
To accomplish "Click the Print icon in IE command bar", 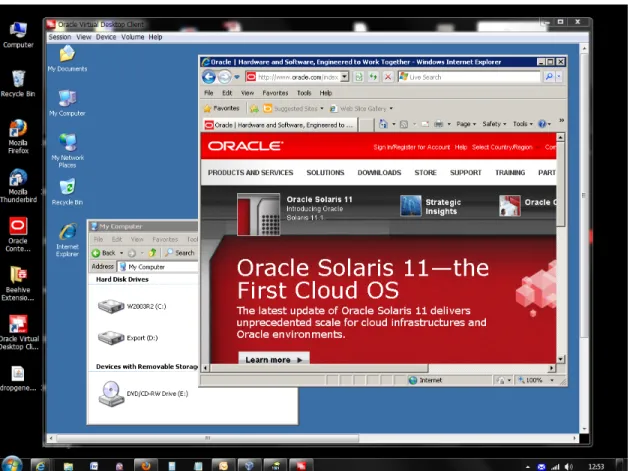I will [438, 124].
